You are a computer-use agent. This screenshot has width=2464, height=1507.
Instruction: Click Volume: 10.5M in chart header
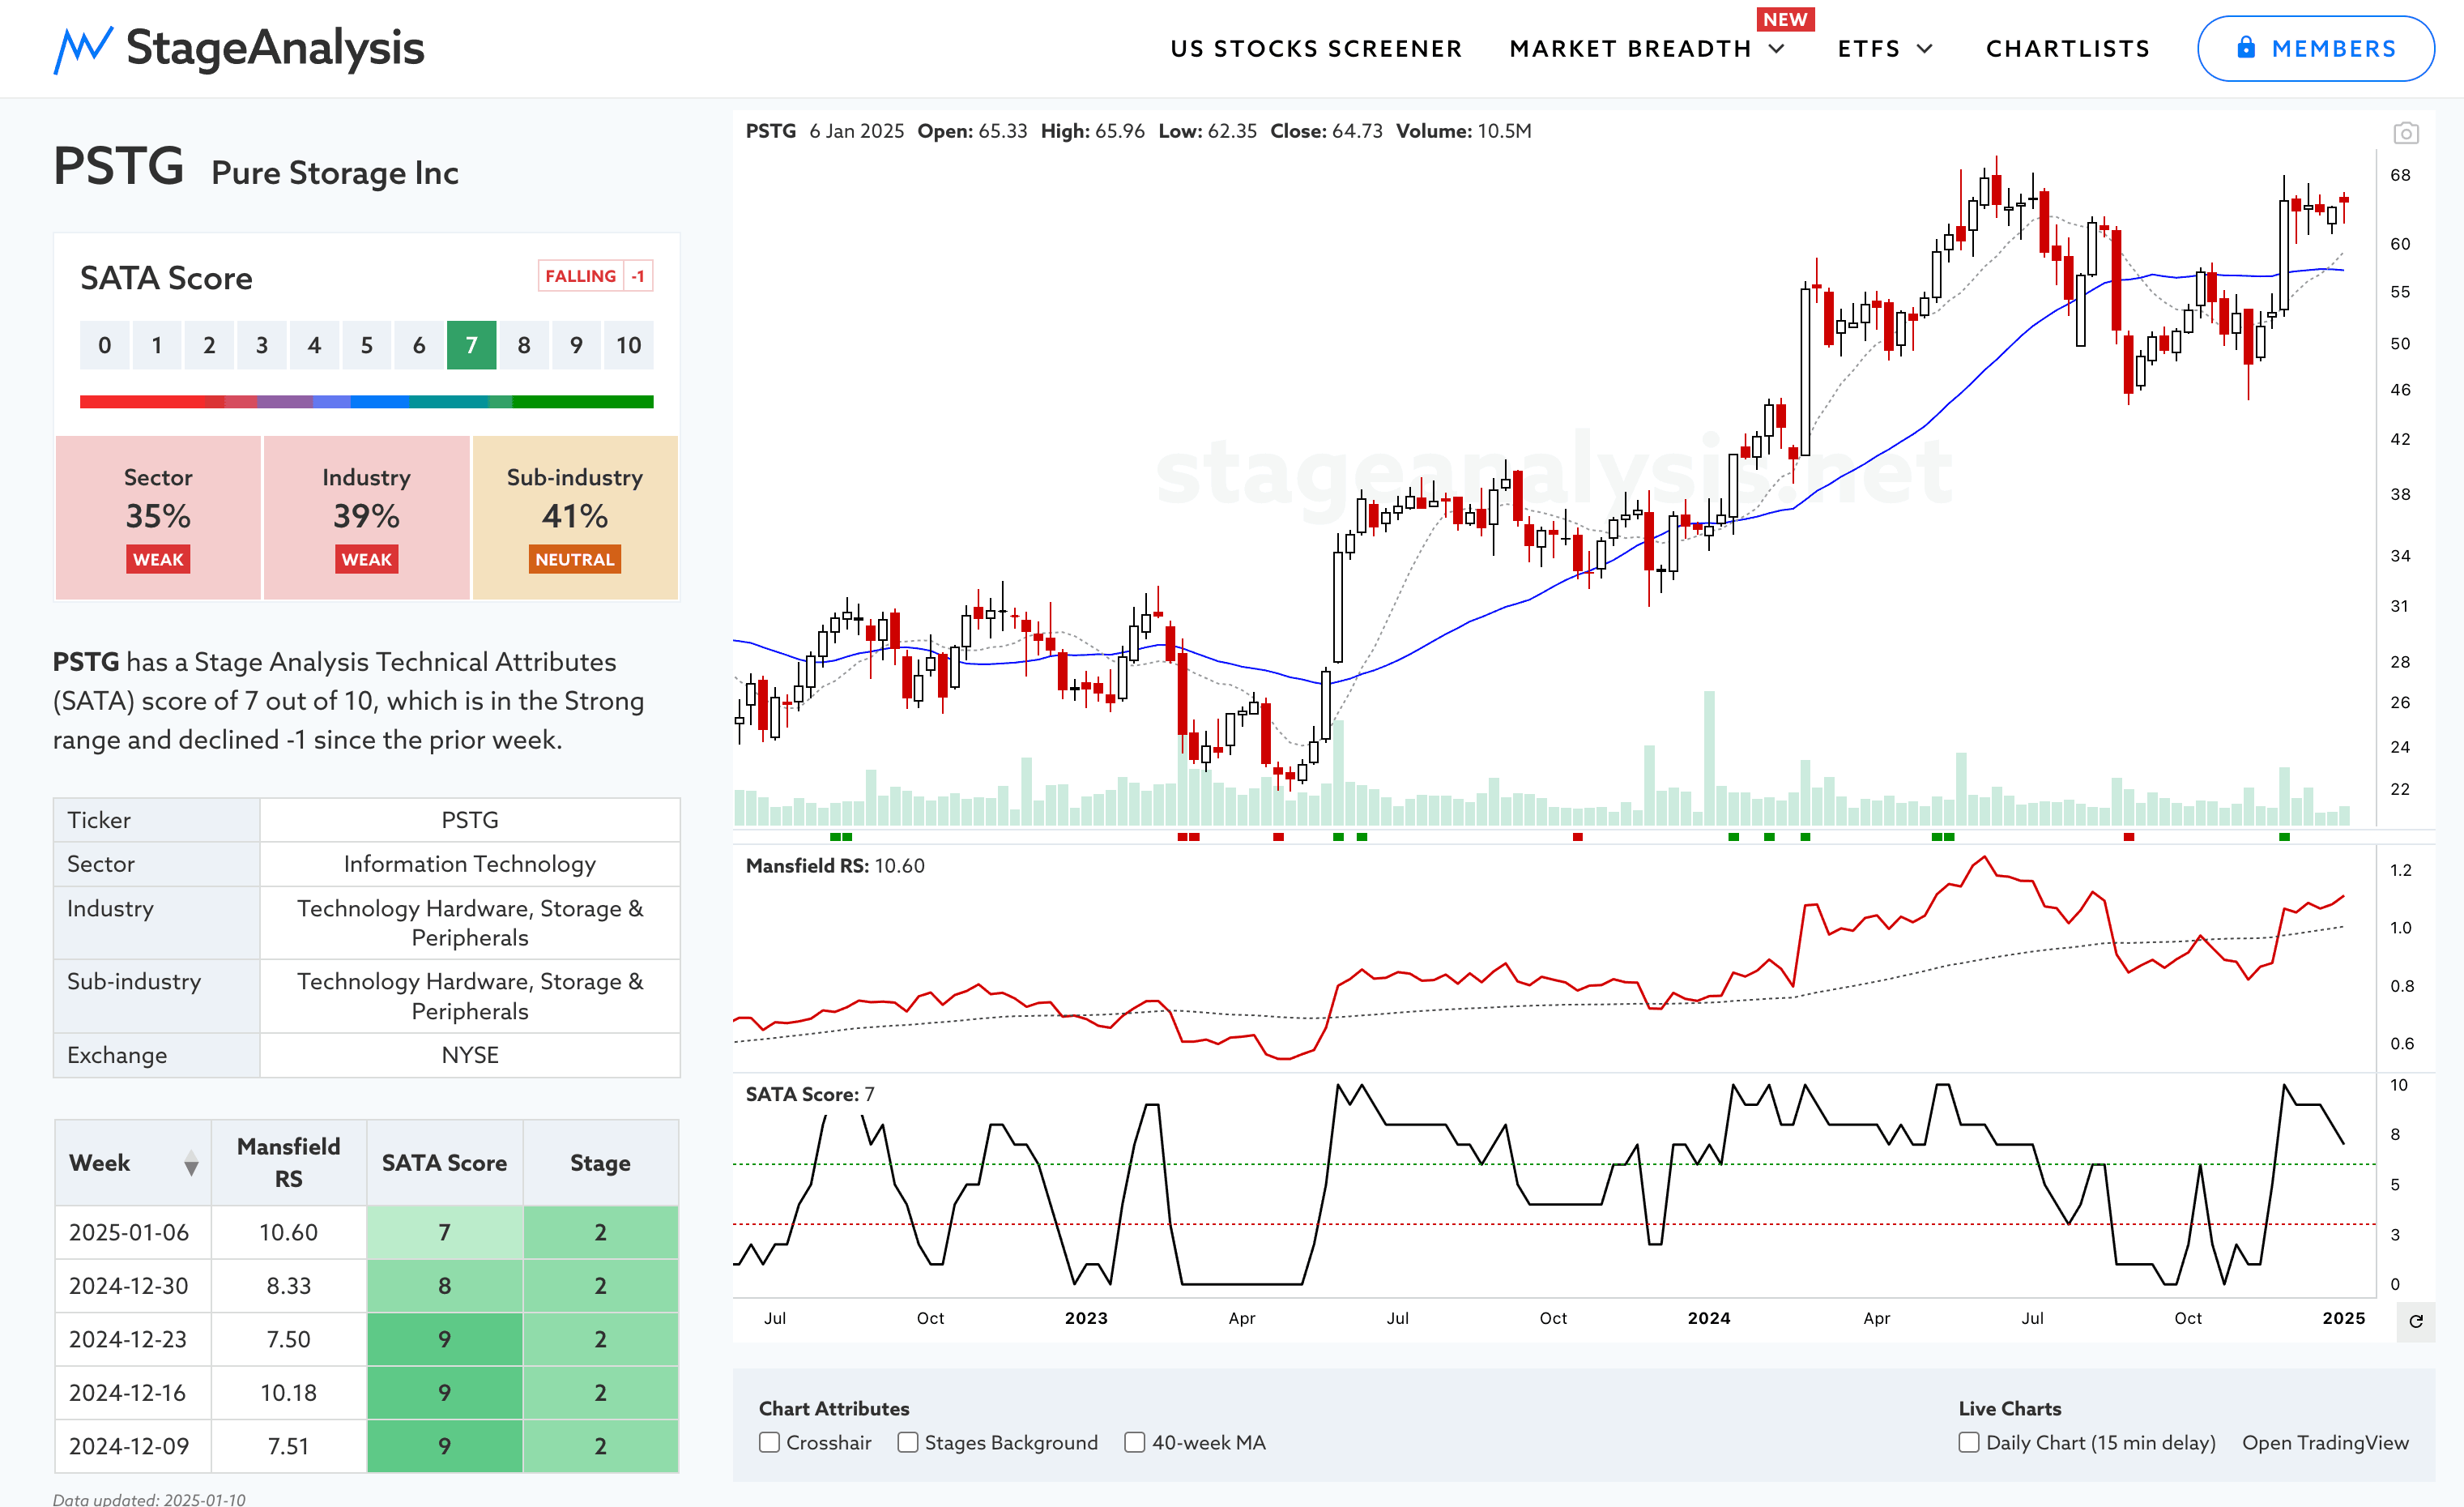coord(1463,131)
